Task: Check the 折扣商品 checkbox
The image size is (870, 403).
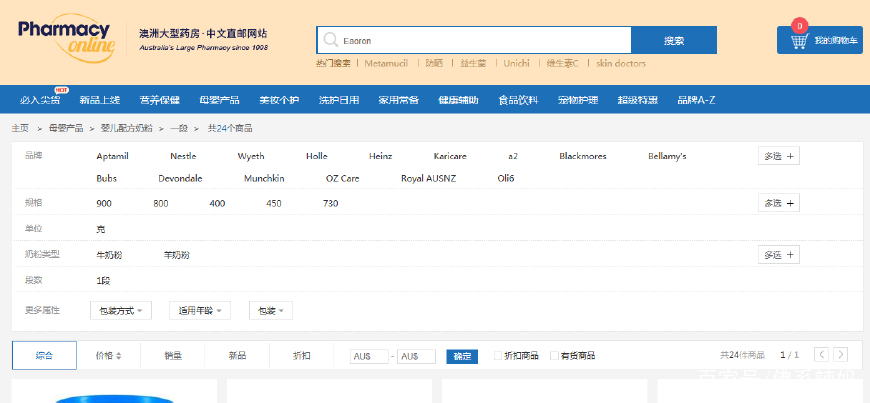Action: (x=499, y=356)
